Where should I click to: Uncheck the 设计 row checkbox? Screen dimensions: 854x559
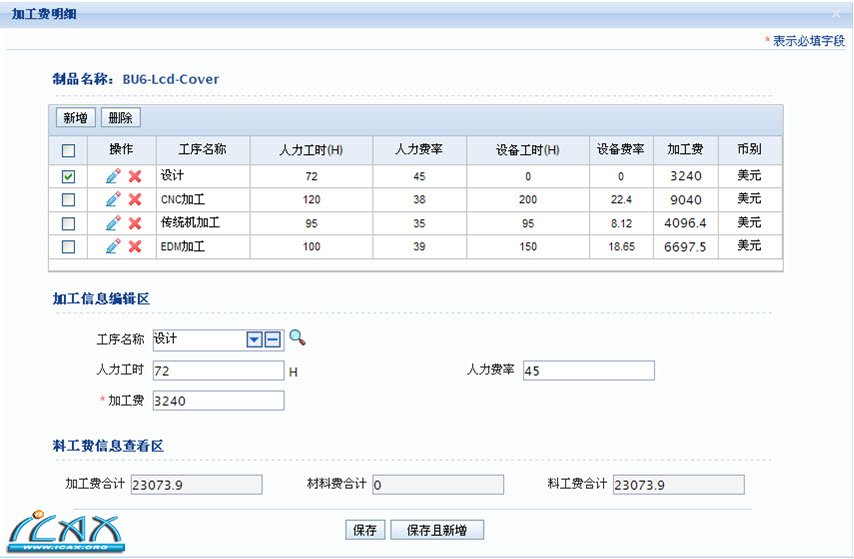pos(68,176)
